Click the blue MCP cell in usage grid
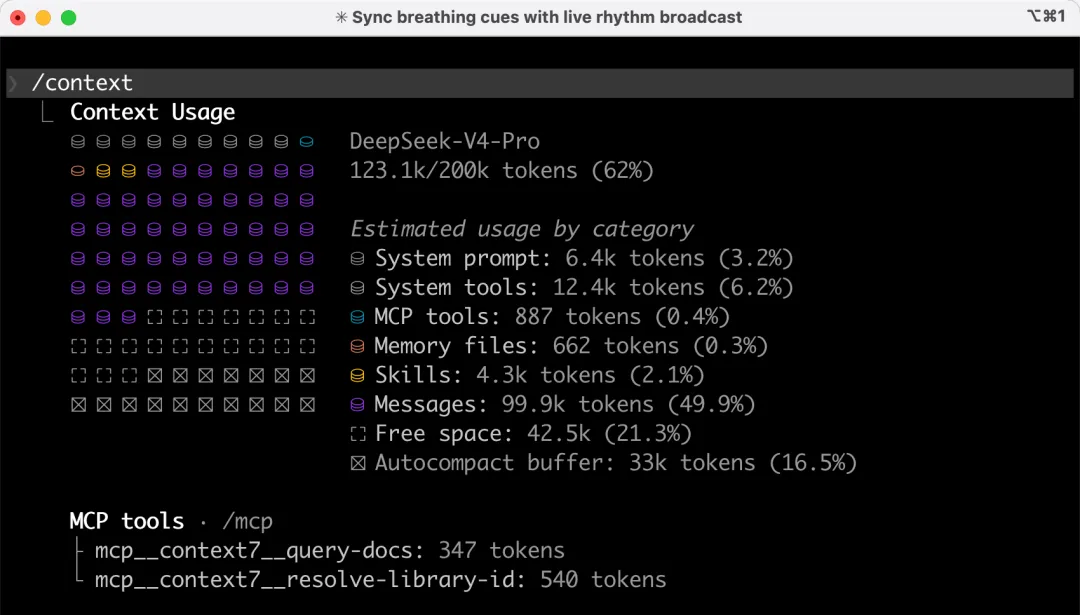The height and width of the screenshot is (615, 1080). (307, 142)
